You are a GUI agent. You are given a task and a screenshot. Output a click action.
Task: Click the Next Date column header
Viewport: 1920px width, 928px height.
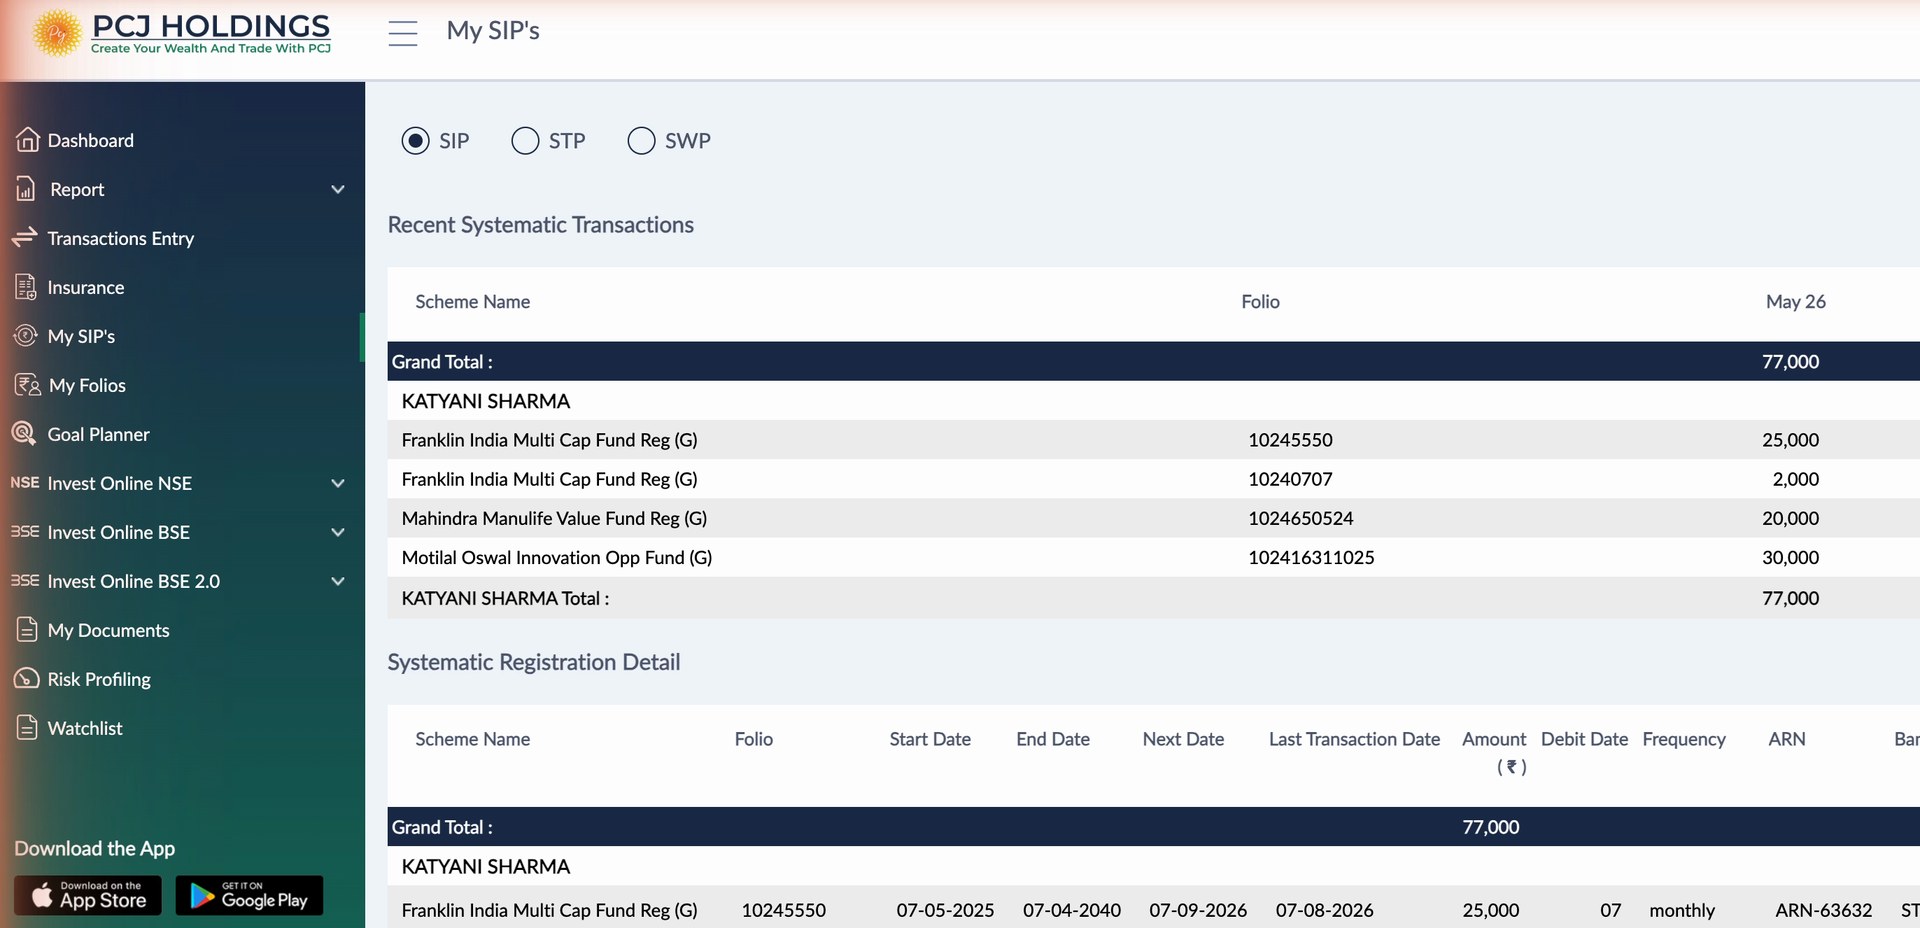(1183, 739)
